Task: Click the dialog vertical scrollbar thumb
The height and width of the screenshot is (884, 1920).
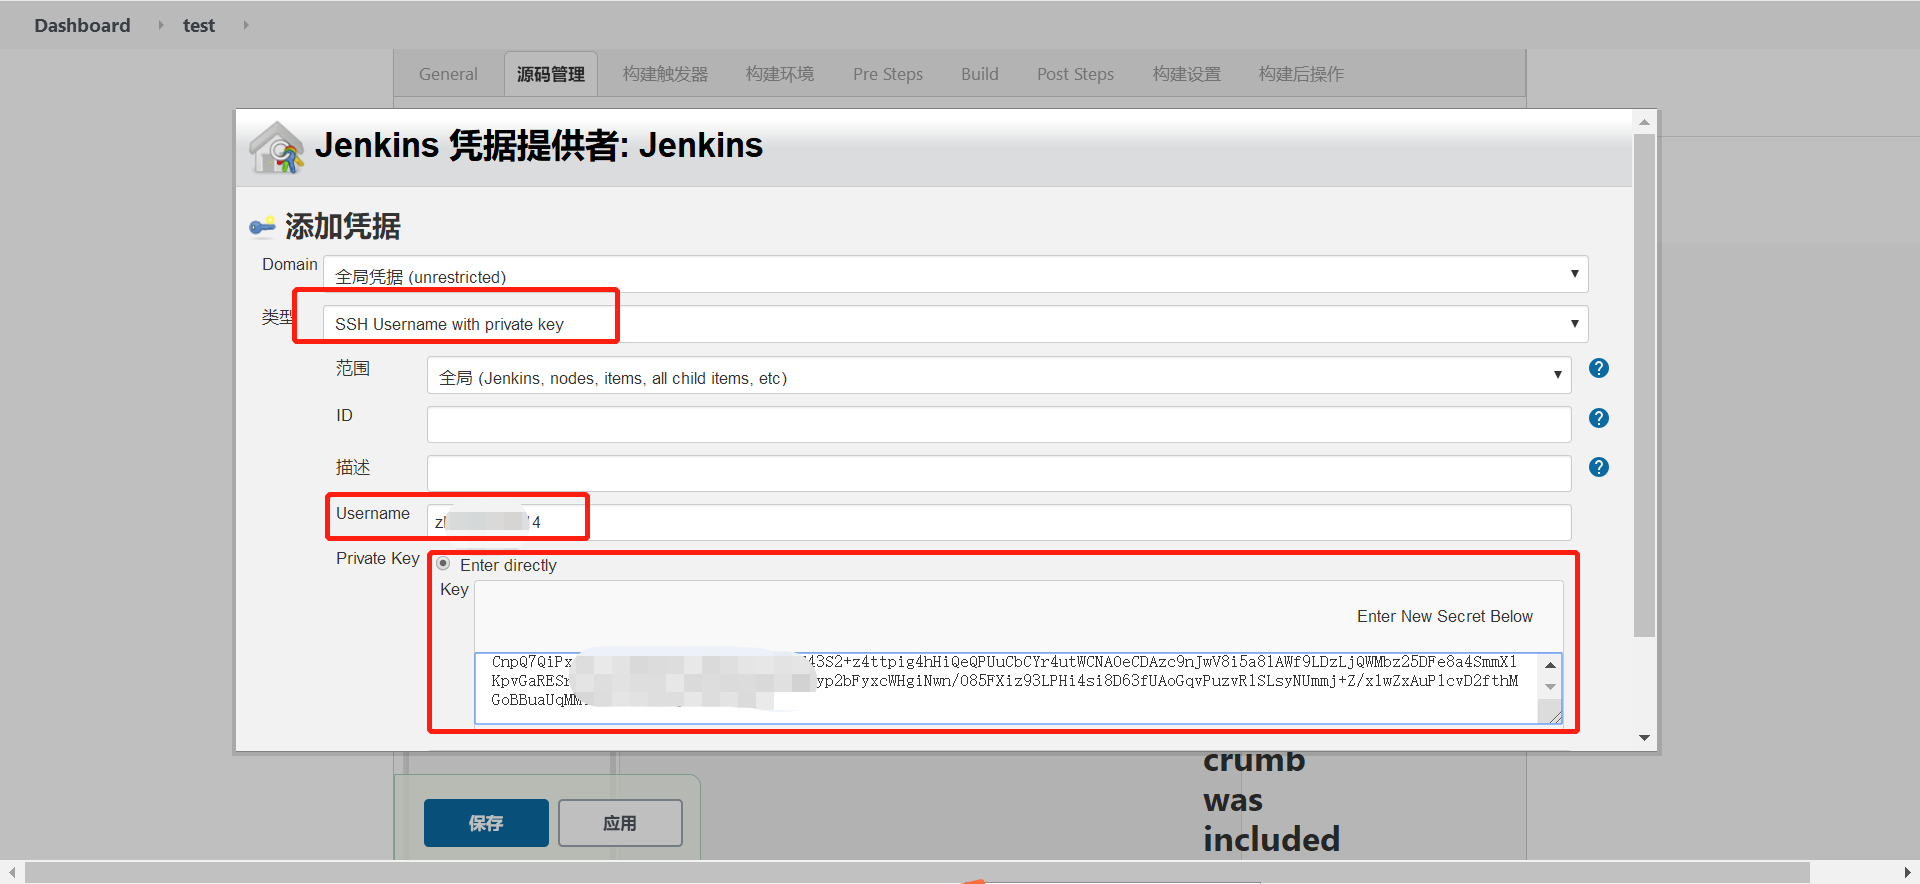Action: coord(1644,385)
